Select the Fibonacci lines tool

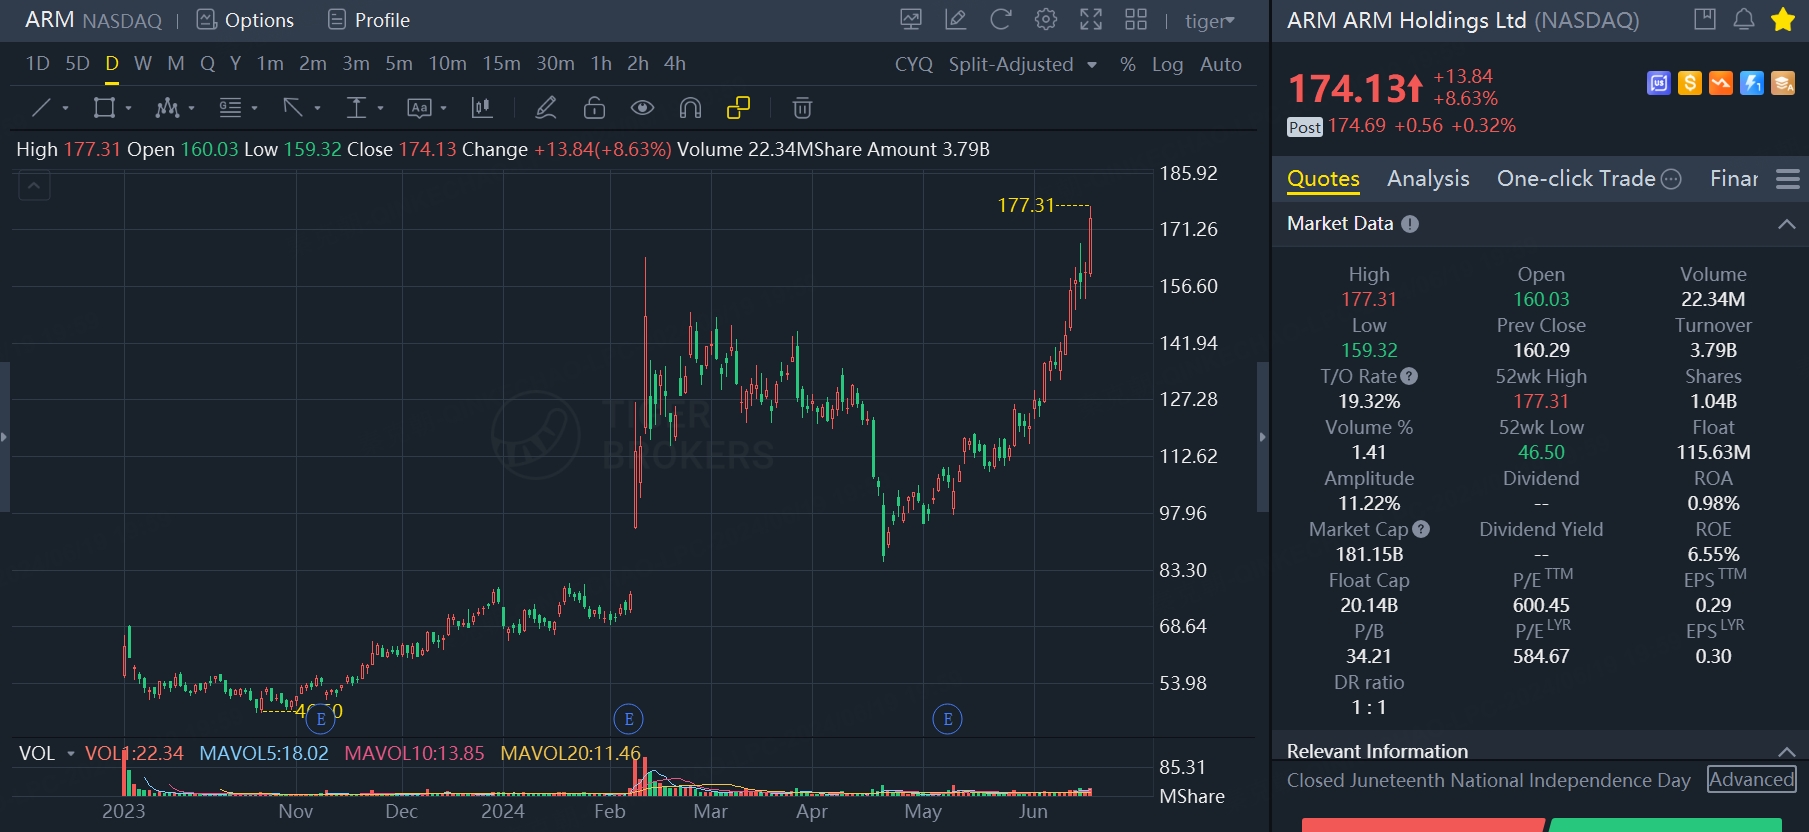click(230, 108)
